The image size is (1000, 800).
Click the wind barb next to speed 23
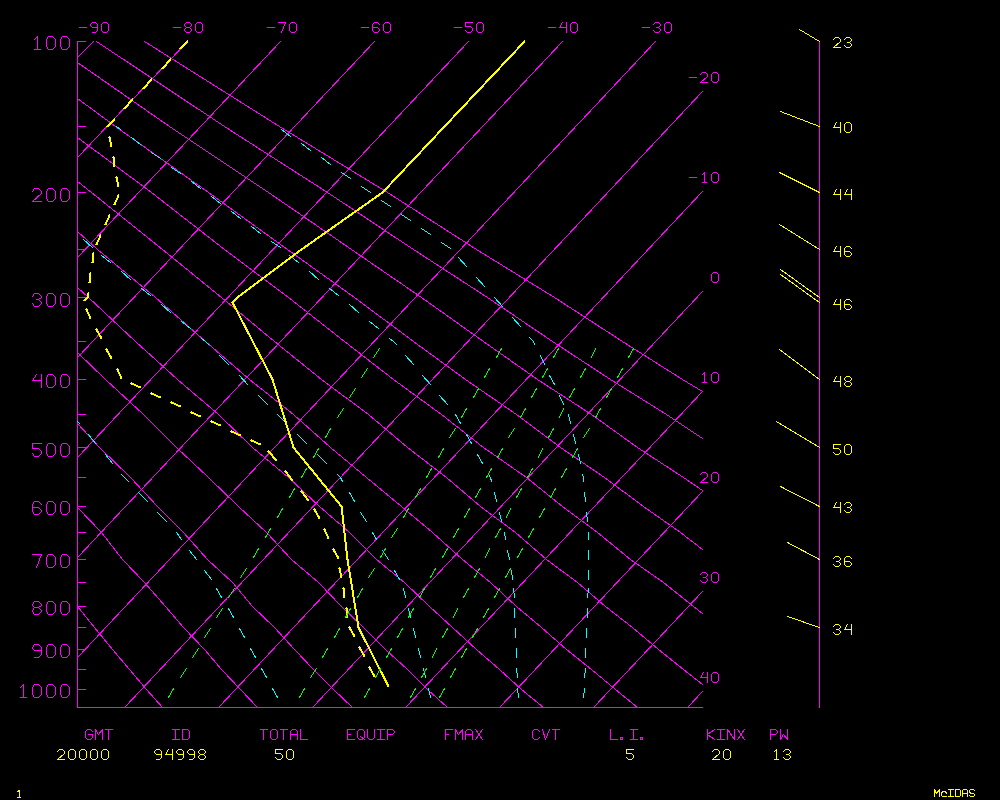pos(809,36)
